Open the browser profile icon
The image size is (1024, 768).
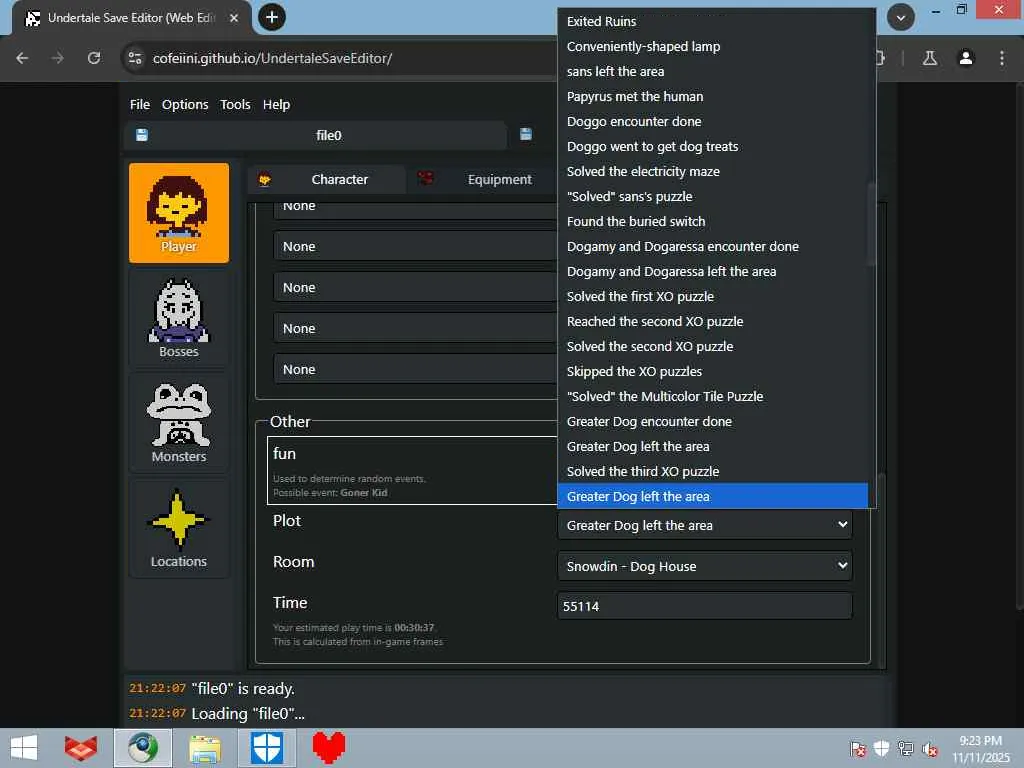(966, 58)
